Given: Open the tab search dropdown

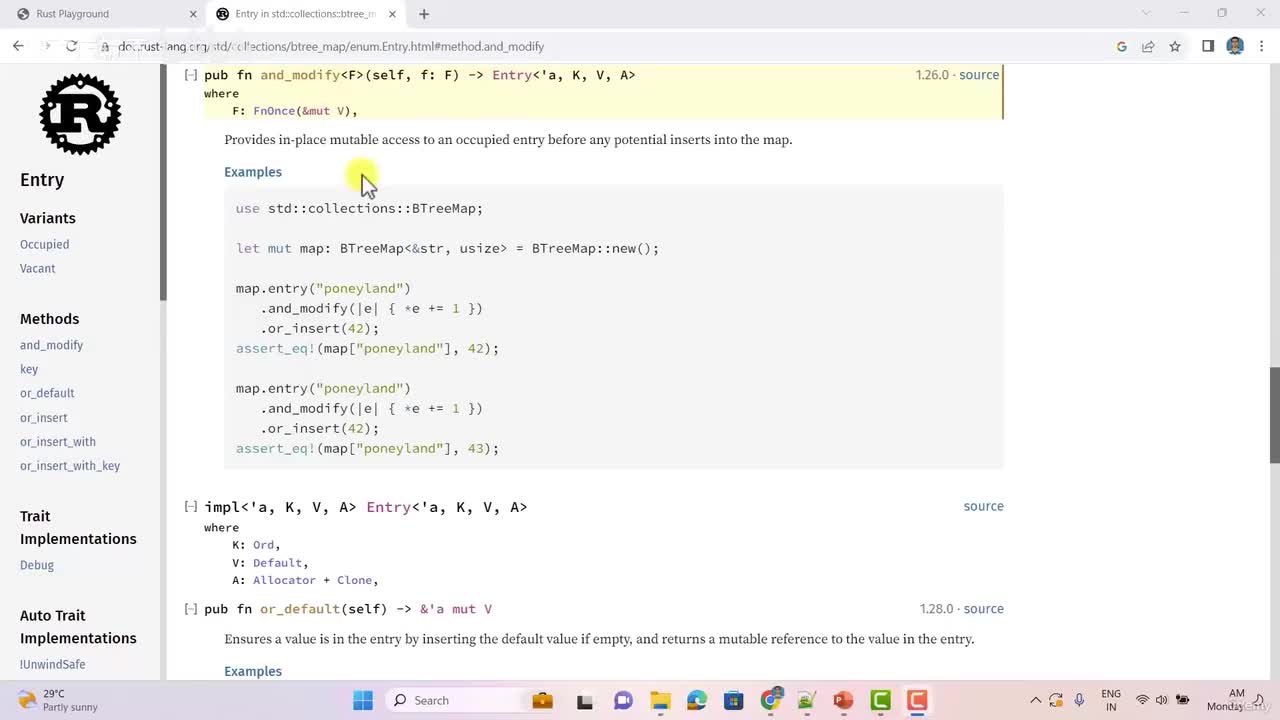Looking at the screenshot, I should [x=1147, y=13].
